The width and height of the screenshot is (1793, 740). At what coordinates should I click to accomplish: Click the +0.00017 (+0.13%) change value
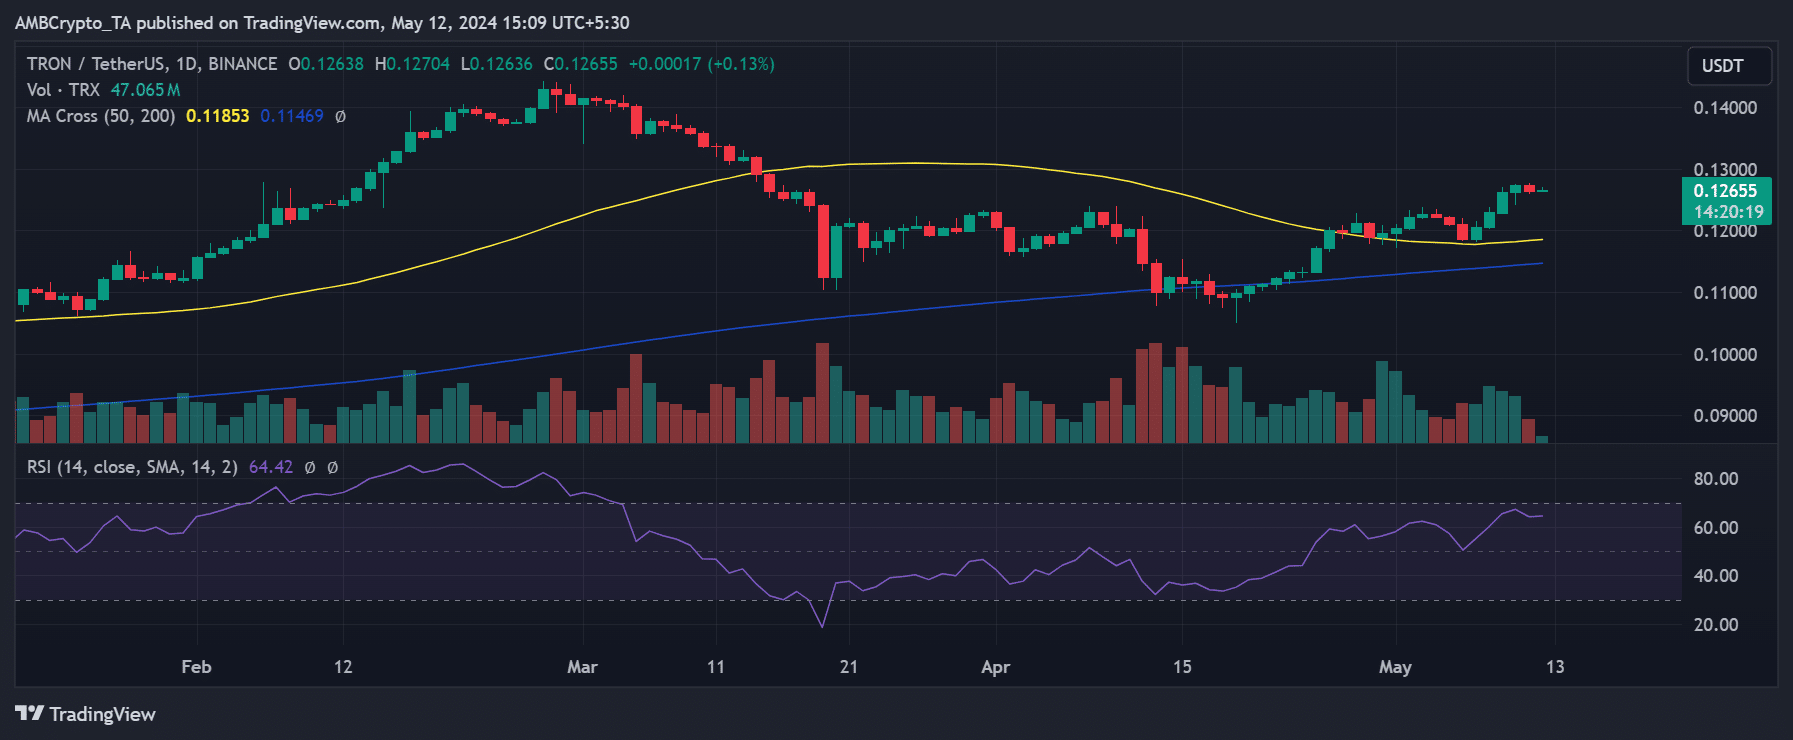(701, 64)
